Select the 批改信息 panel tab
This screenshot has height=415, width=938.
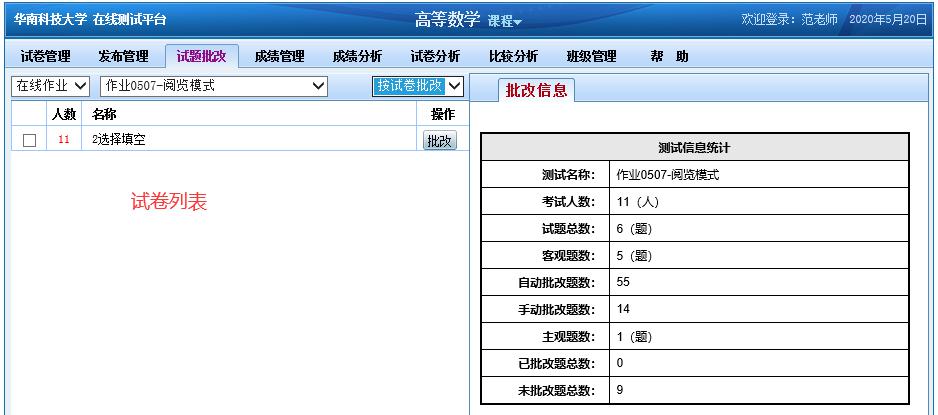click(x=536, y=90)
